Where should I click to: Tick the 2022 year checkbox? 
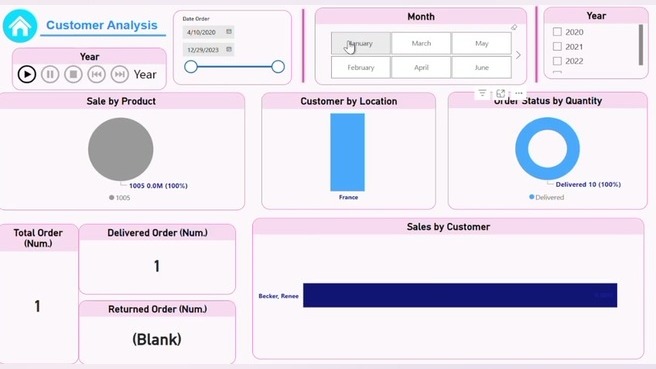point(557,61)
